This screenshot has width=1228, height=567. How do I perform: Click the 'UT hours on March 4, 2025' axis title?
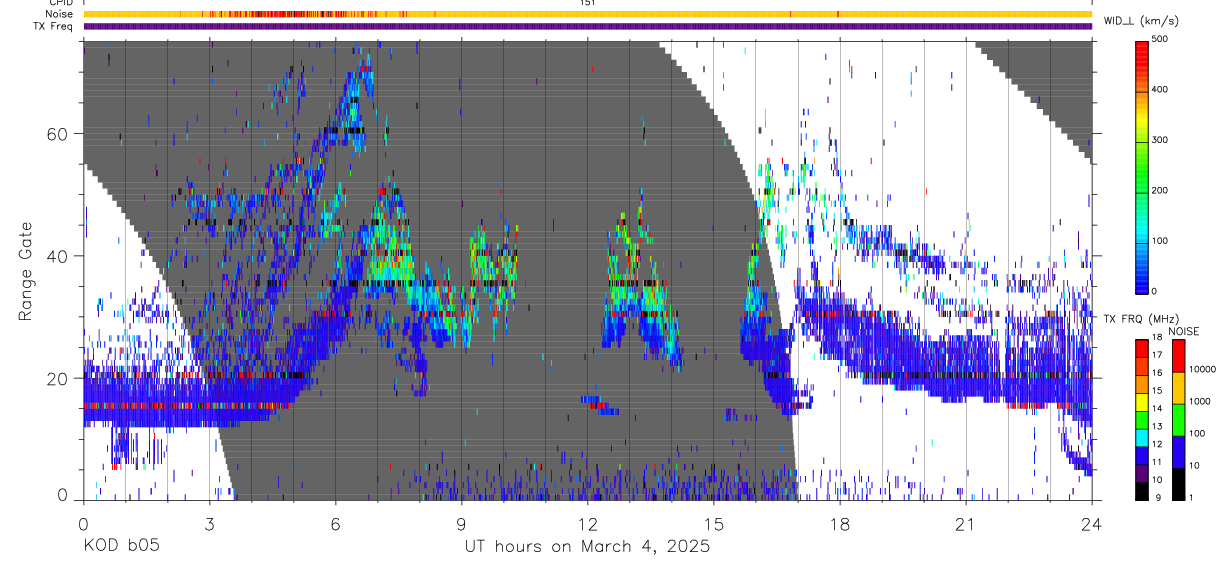587,547
